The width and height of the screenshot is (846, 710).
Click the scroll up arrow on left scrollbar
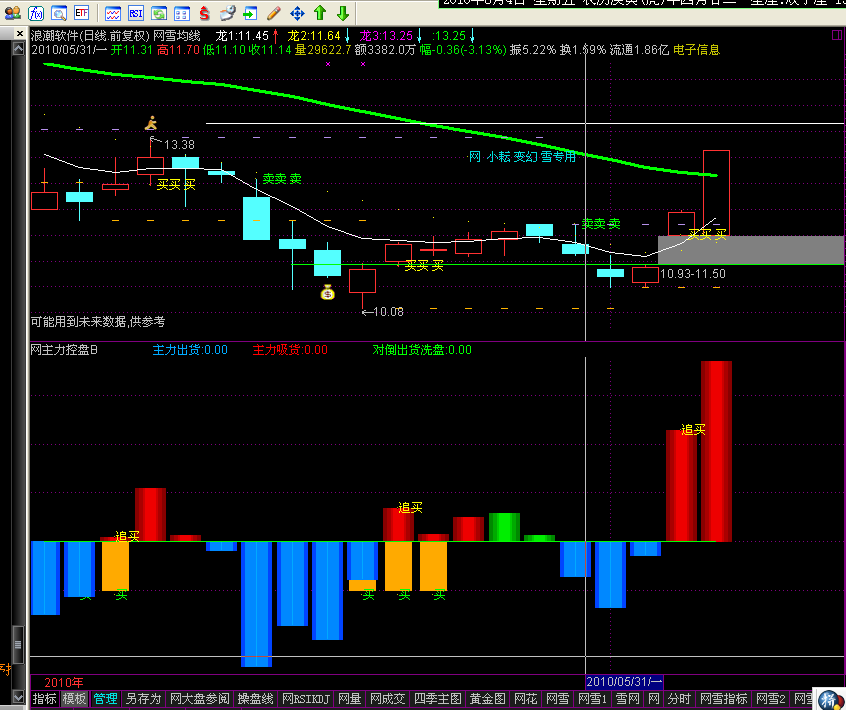click(18, 49)
